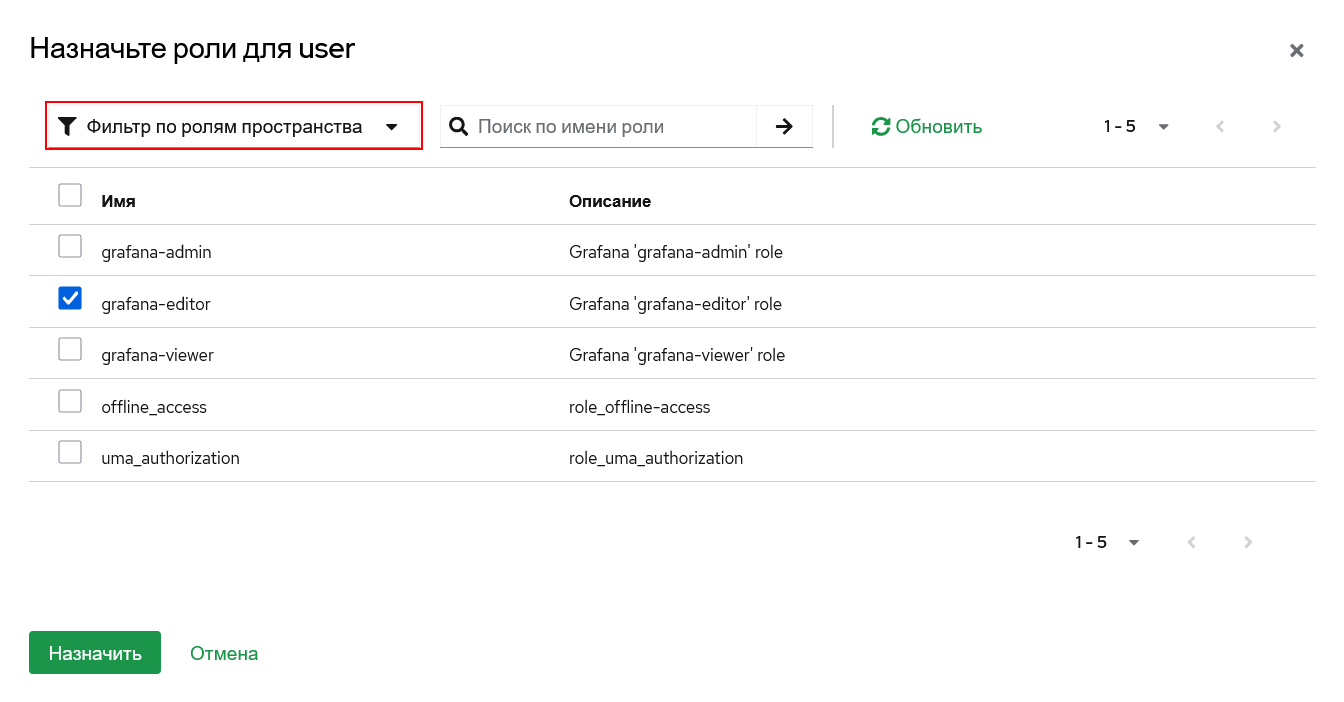The image size is (1344, 702).
Task: Check the uma_authorization role checkbox
Action: point(70,452)
